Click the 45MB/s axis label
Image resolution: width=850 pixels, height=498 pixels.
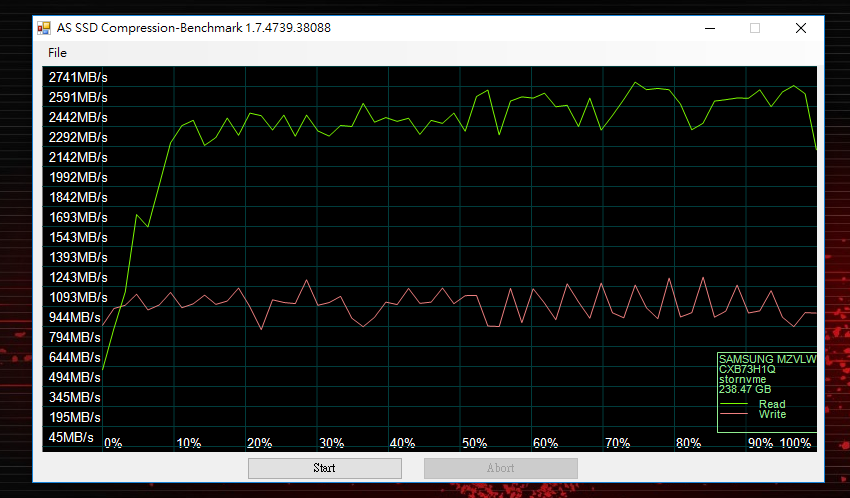coord(71,437)
